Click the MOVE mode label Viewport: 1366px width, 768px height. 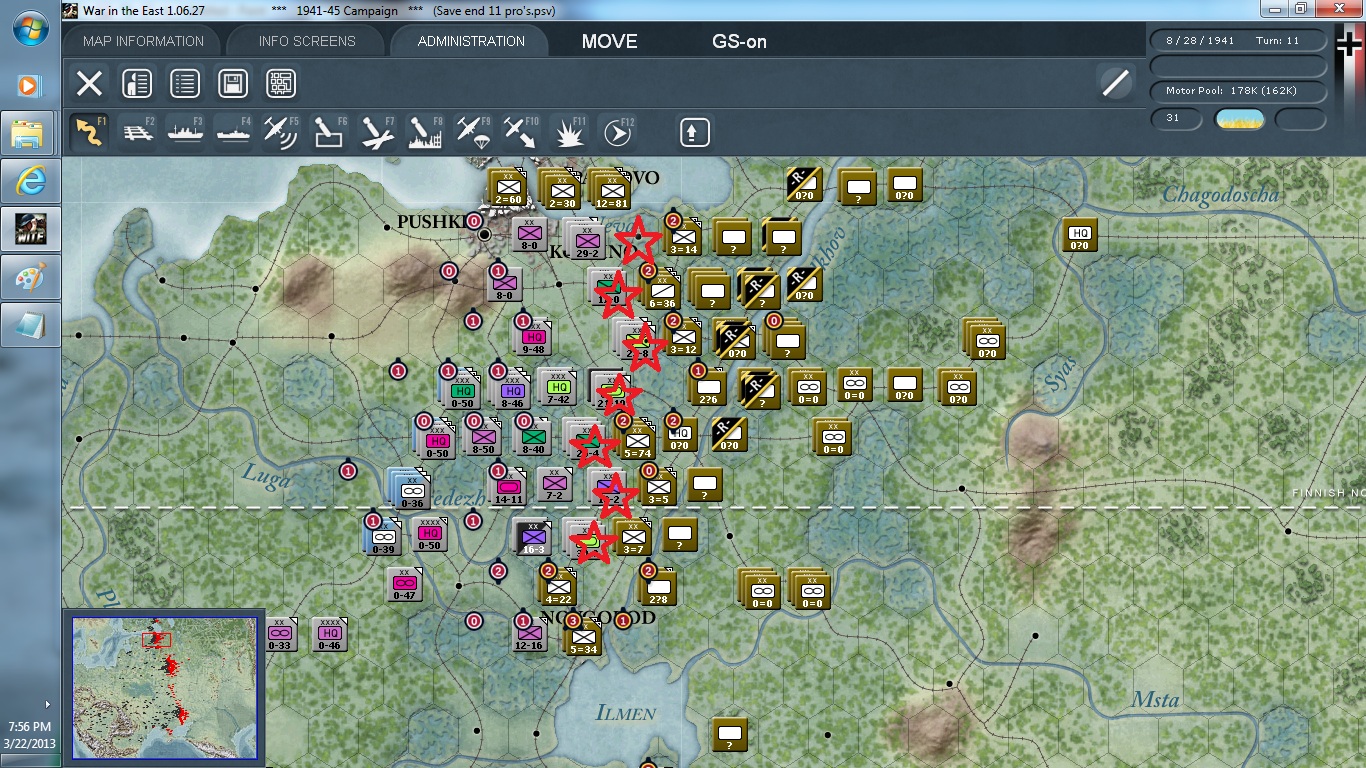609,42
